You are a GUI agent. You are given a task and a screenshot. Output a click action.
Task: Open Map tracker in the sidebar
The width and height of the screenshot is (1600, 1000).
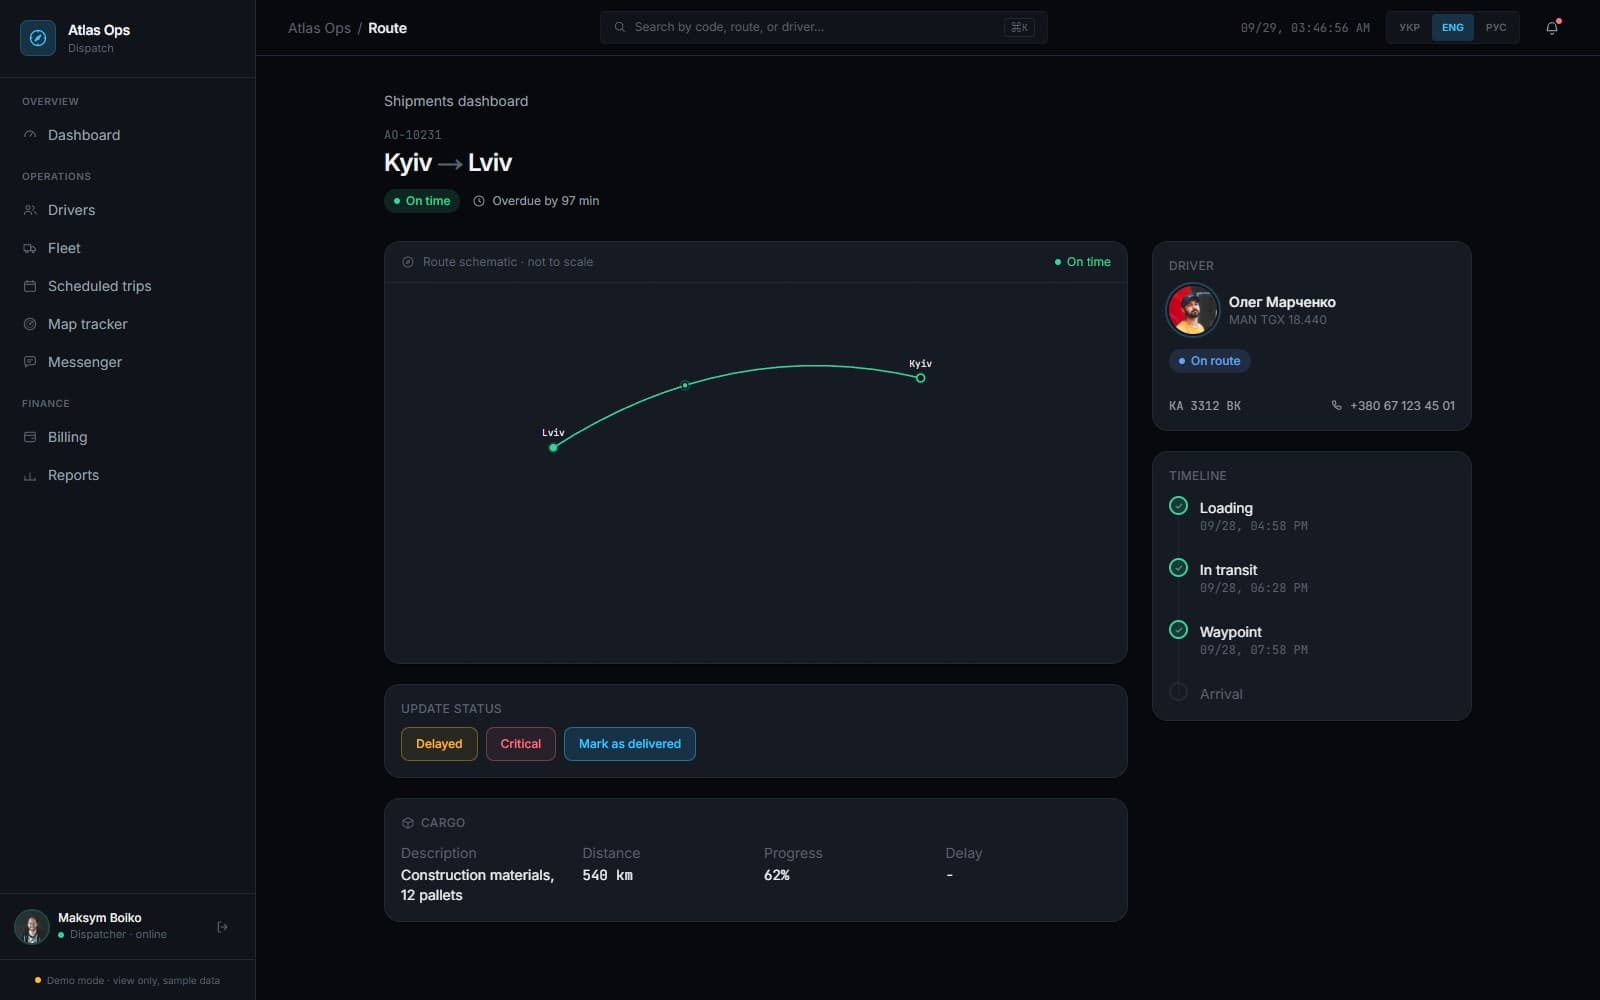pos(128,324)
